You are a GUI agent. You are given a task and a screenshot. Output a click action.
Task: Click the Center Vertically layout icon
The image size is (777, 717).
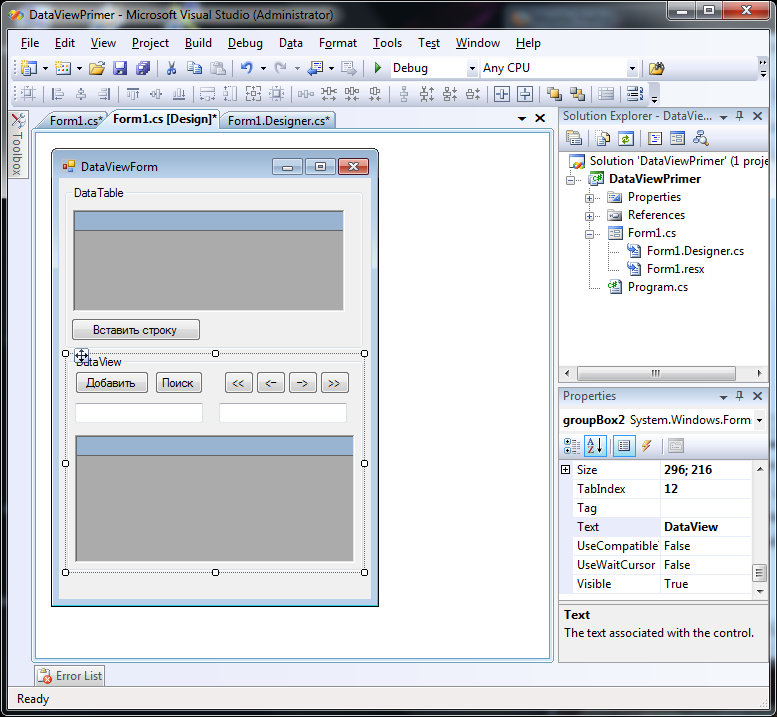point(525,94)
